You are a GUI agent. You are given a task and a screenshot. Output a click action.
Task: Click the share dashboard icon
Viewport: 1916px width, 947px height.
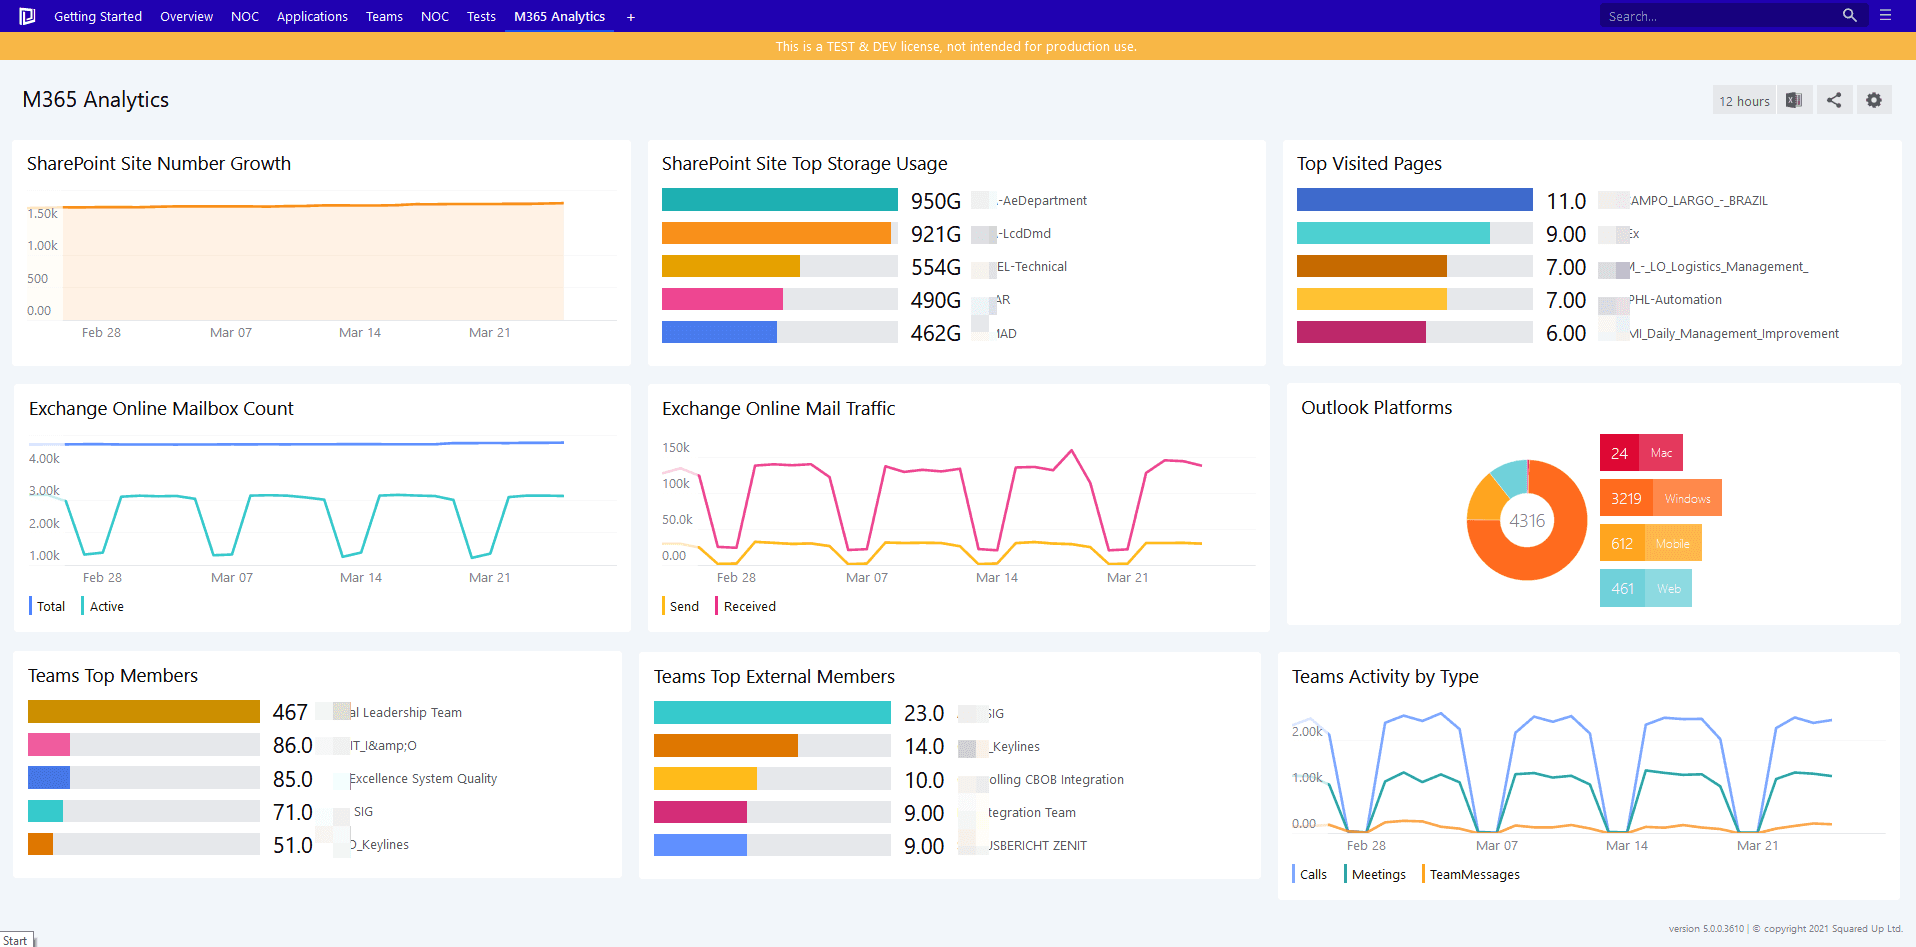[1834, 100]
